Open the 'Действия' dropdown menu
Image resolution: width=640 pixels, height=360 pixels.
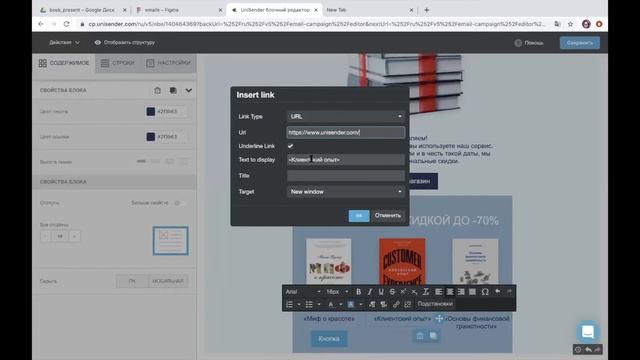[64, 42]
